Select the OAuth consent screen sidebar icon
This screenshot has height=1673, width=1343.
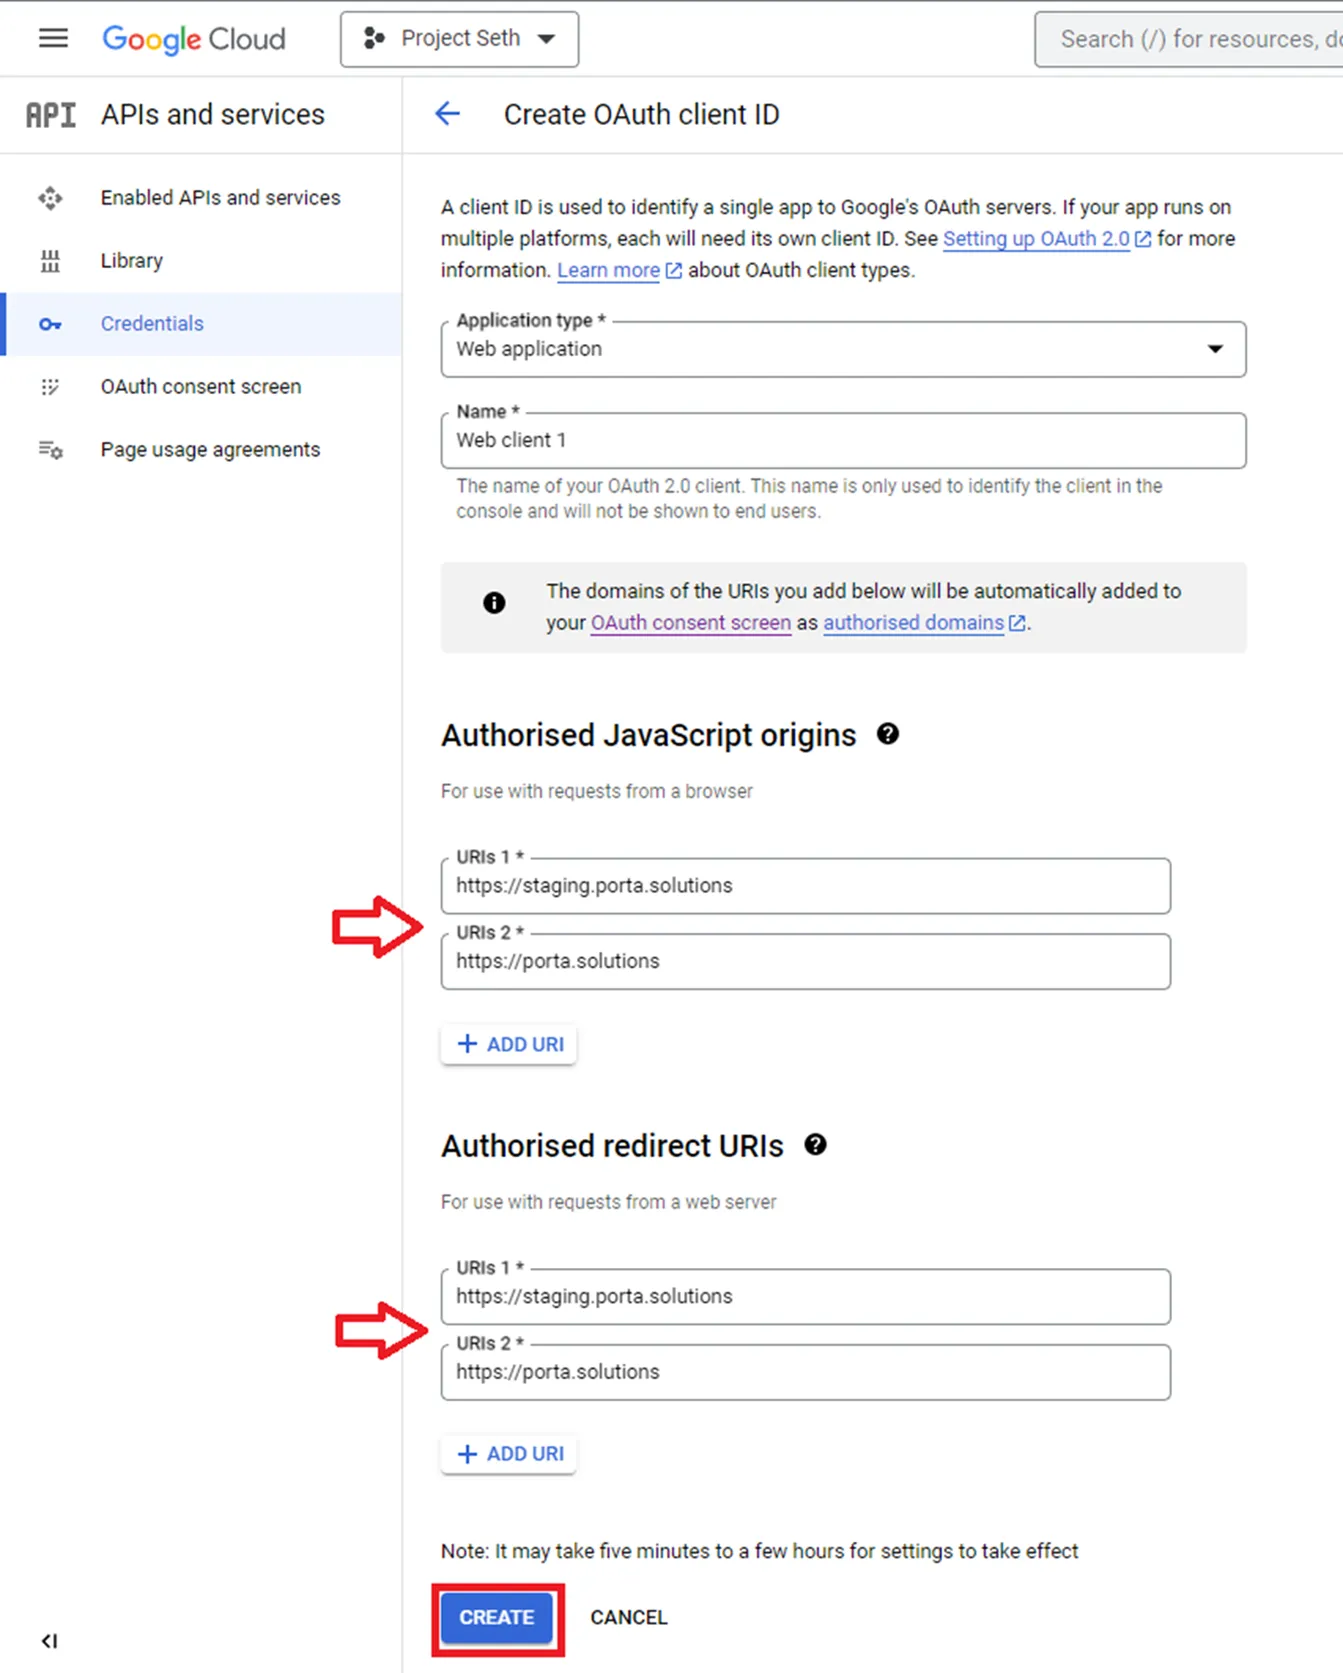point(50,387)
